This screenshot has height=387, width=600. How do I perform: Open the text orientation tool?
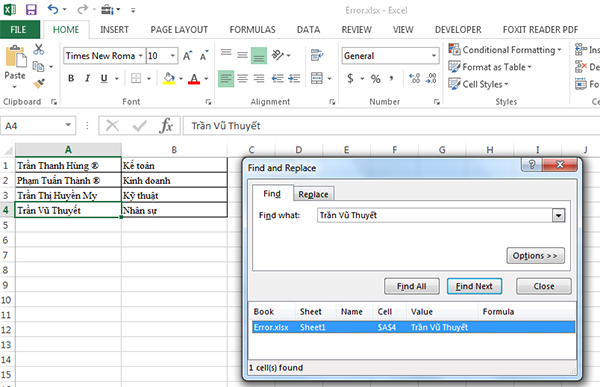[277, 56]
